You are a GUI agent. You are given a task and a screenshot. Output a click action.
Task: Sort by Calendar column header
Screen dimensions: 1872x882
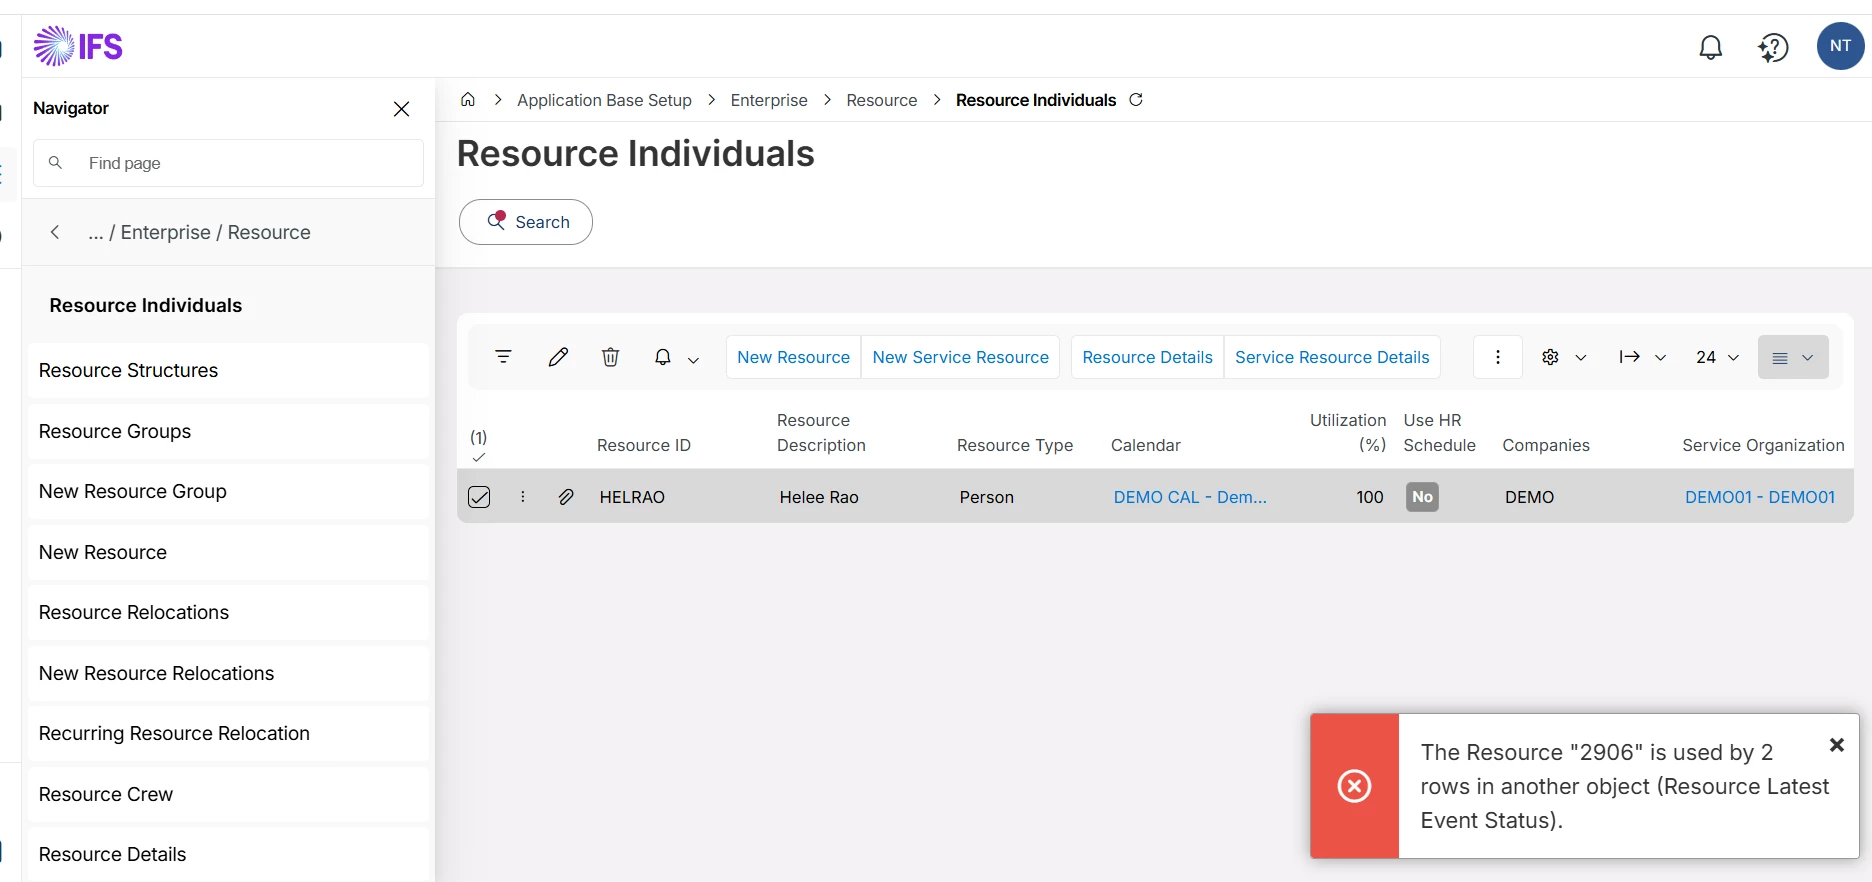click(1146, 445)
